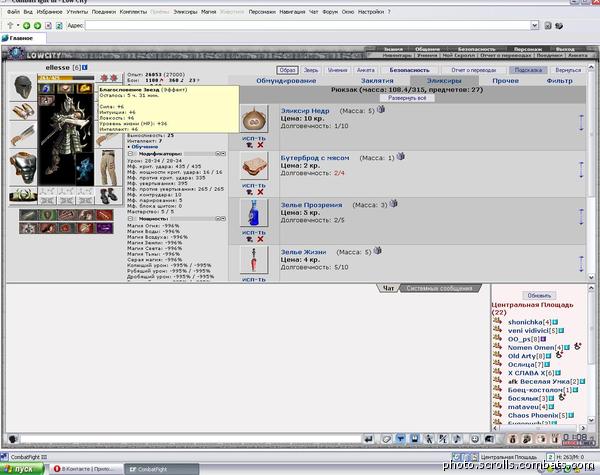Open the Эликсиры menu in menu bar
Screen dimensions: 600x475
[185, 12]
